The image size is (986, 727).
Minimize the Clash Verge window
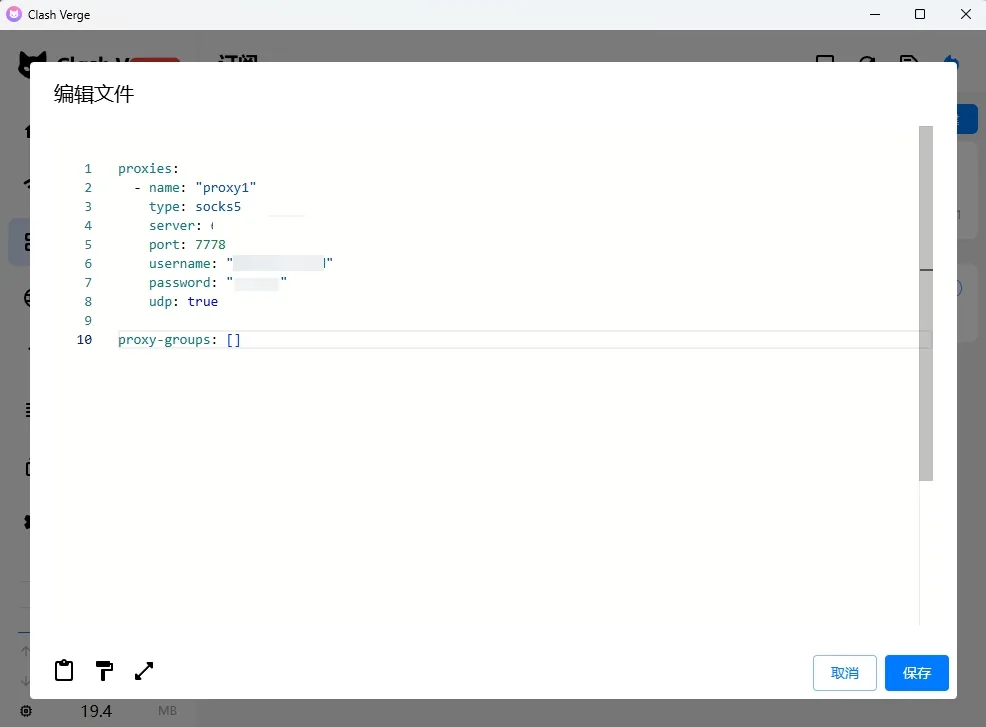(875, 14)
